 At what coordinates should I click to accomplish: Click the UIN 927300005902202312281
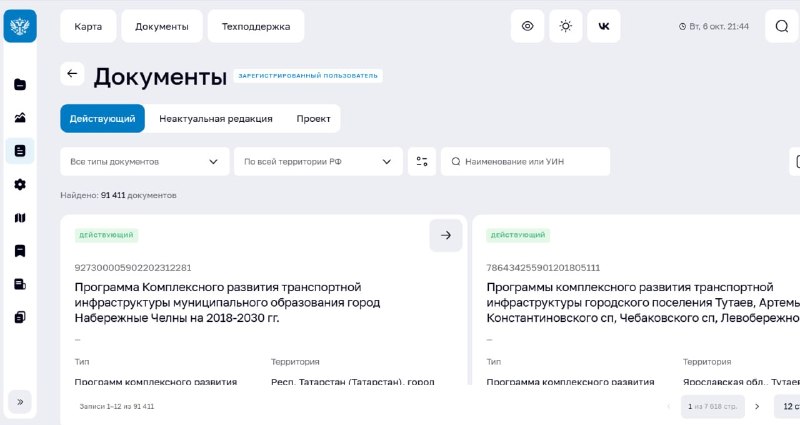(x=133, y=267)
